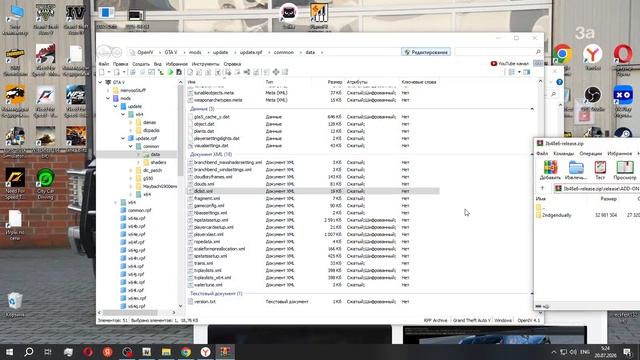Open dropdown arrow beside first new-file icon

click(109, 72)
